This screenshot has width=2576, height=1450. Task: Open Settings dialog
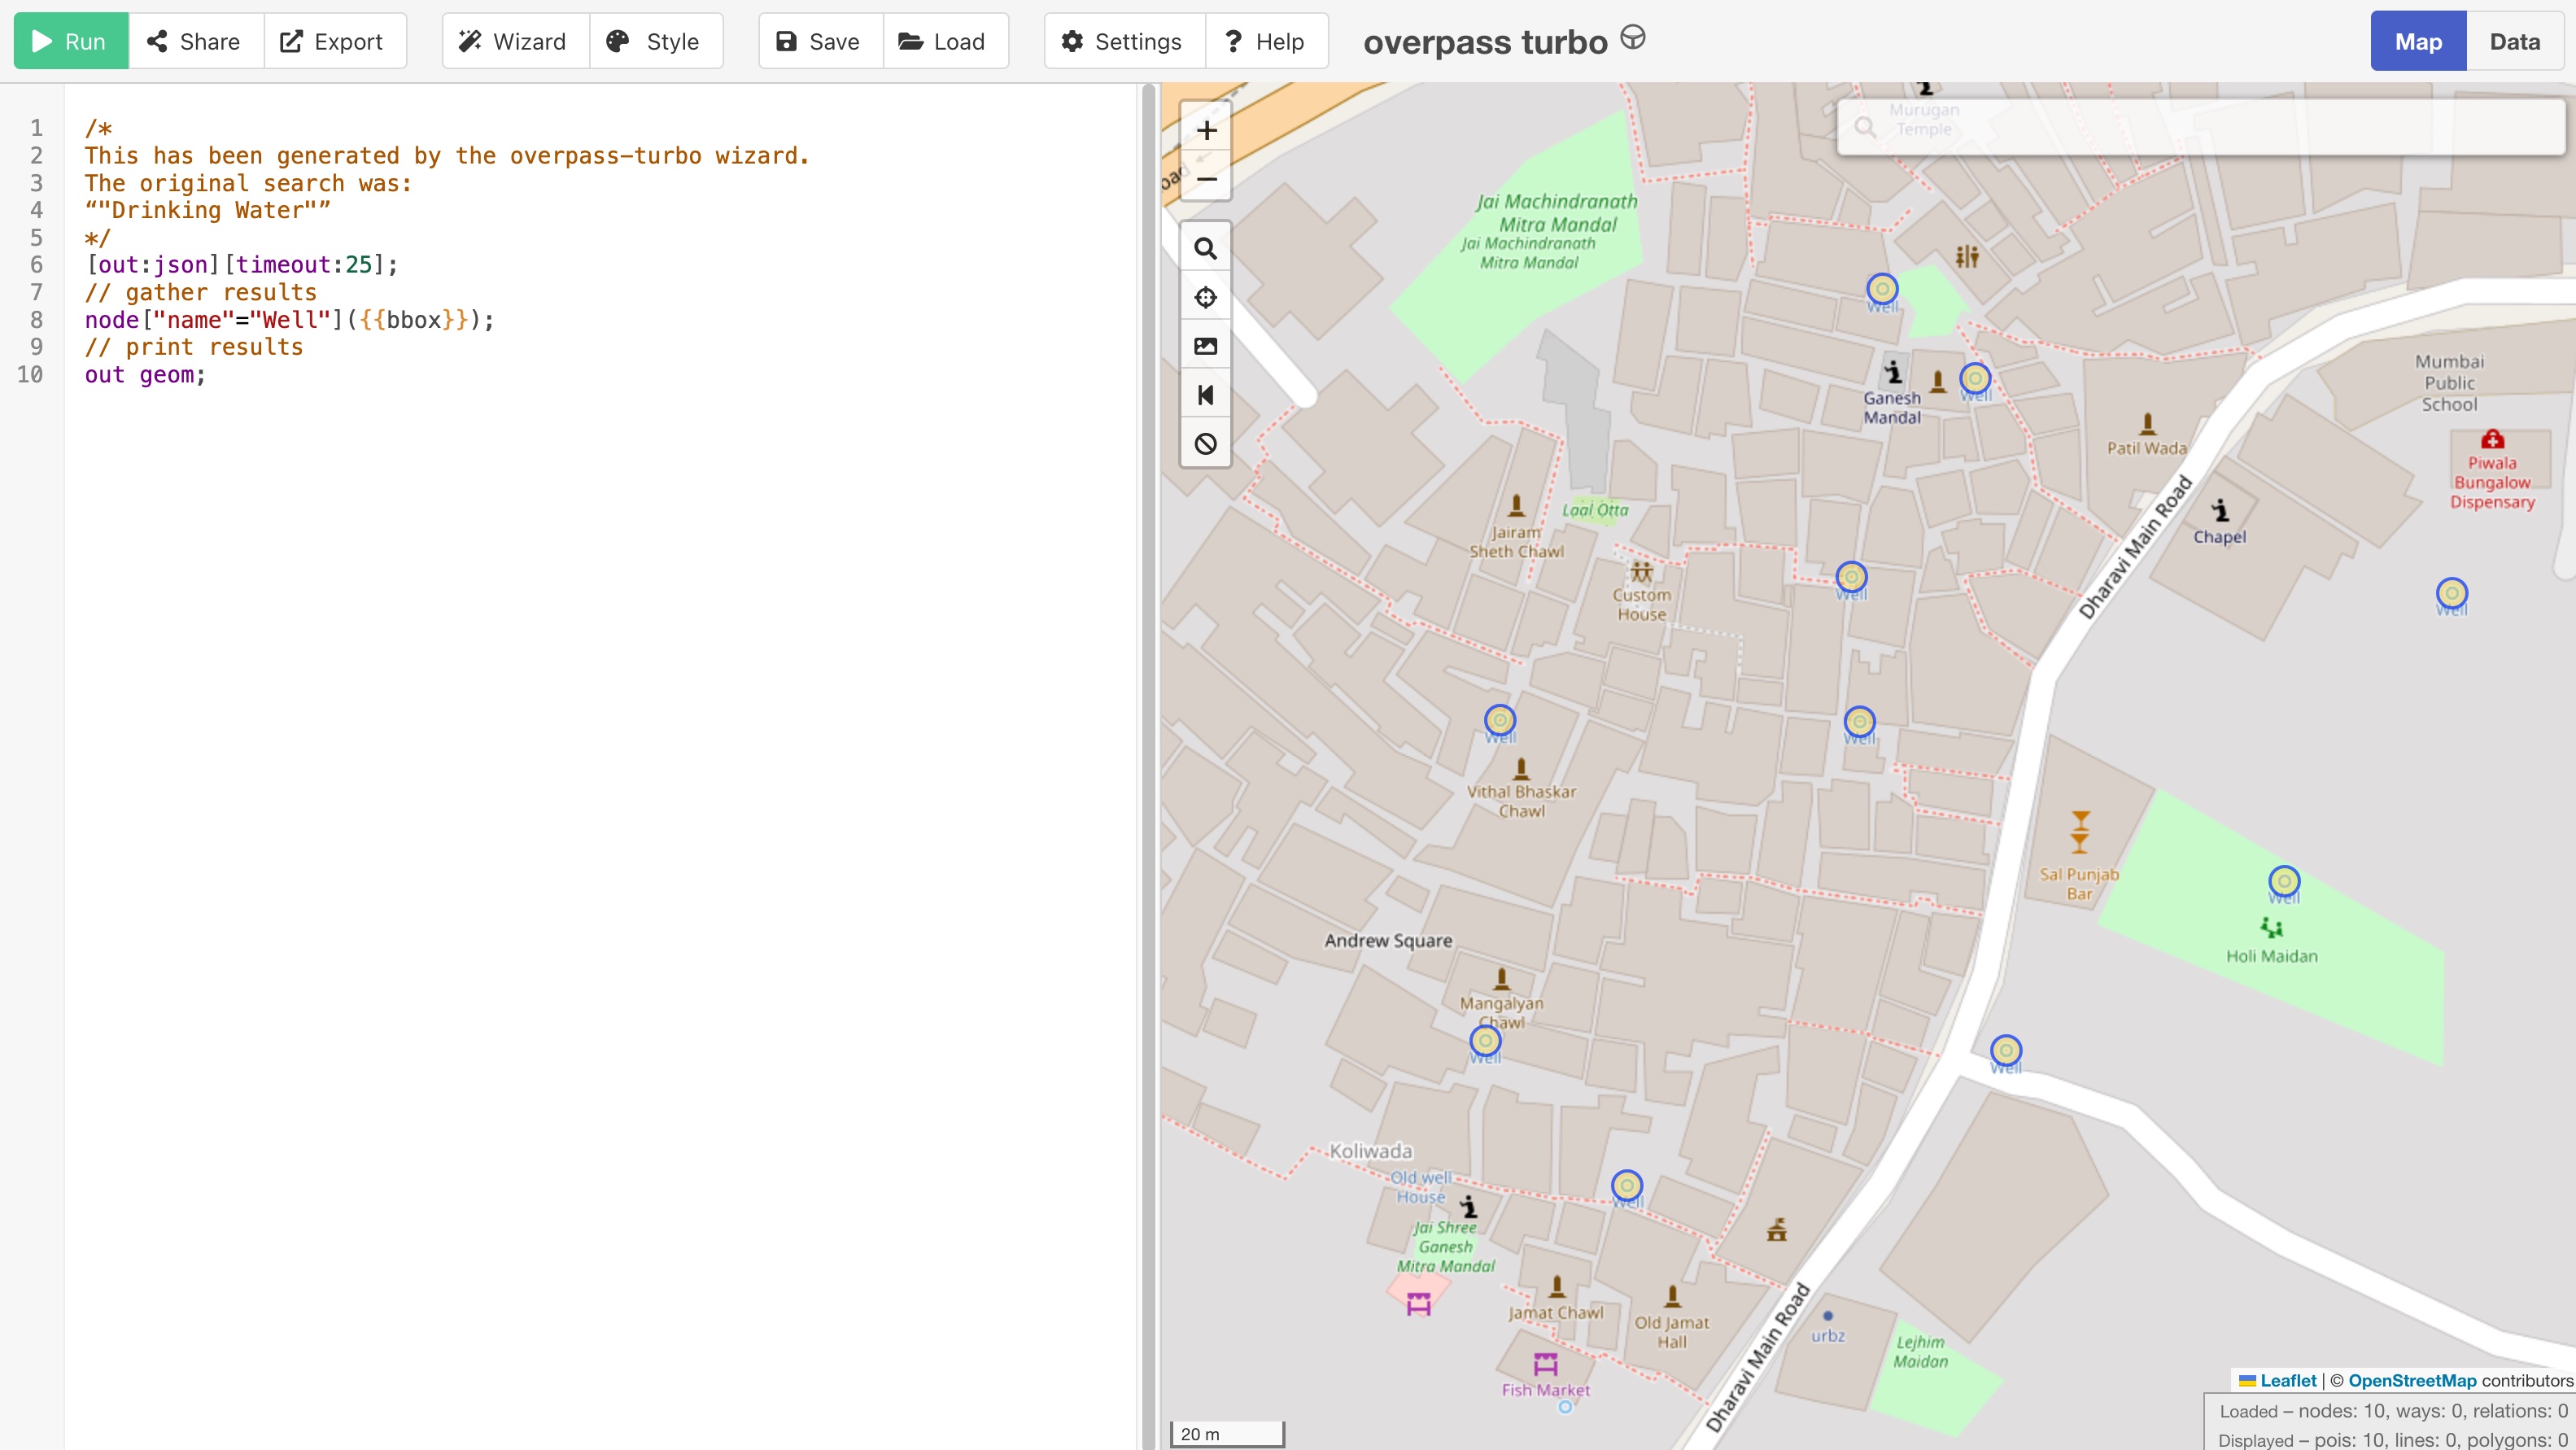(x=1123, y=41)
